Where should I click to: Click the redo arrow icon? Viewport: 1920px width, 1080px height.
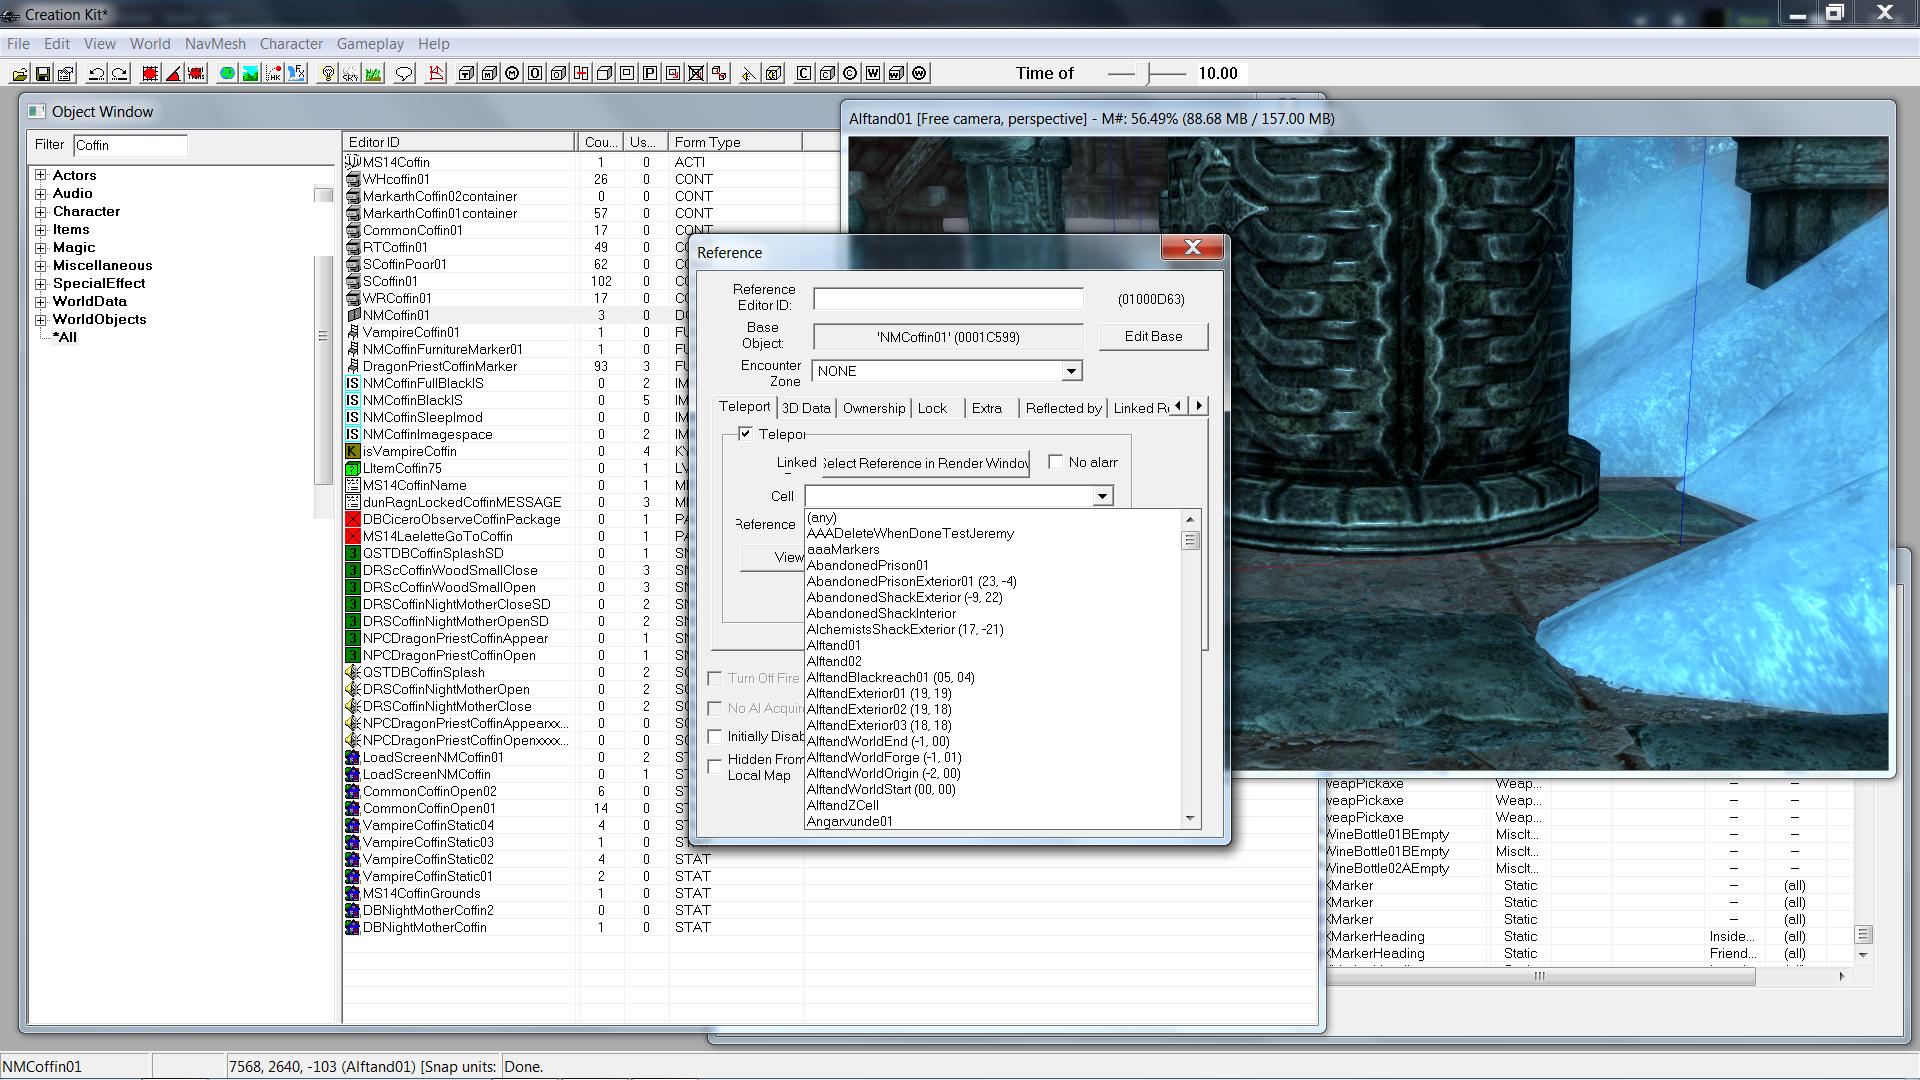point(120,73)
